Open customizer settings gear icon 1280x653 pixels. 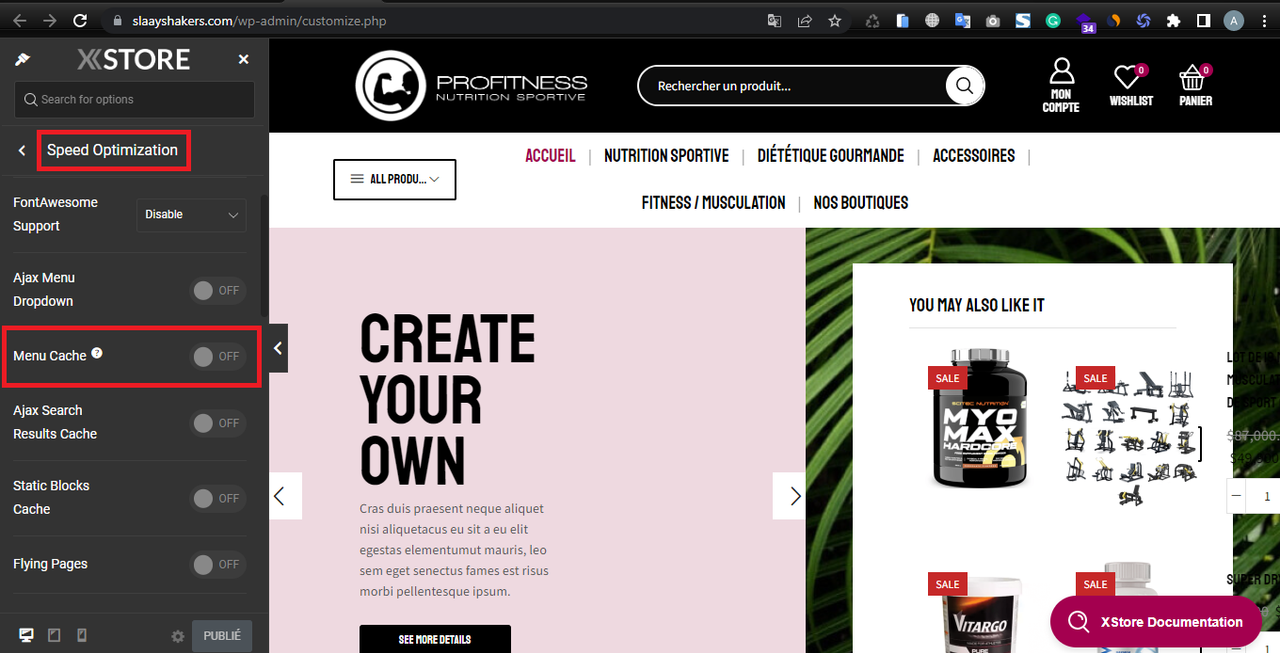click(178, 636)
